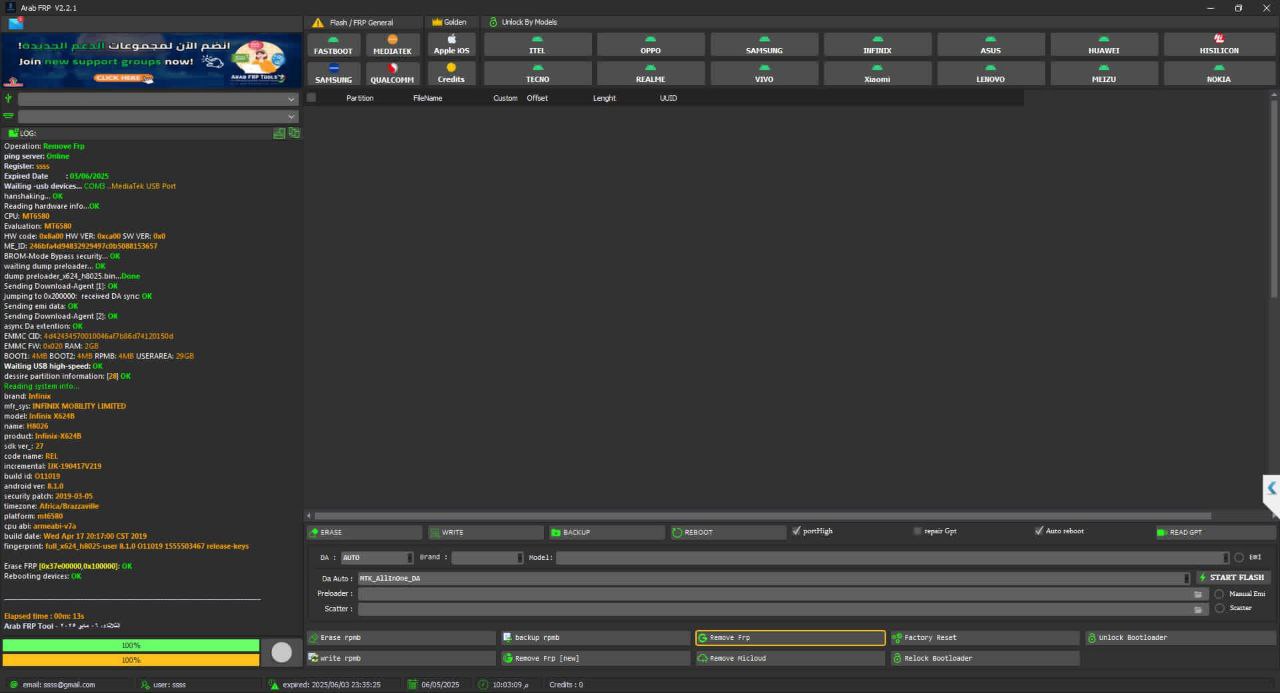Click the copy log icon

[294, 133]
